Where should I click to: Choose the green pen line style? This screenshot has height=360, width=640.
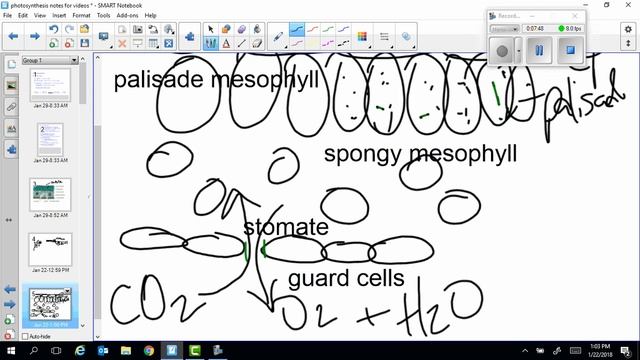point(328,30)
